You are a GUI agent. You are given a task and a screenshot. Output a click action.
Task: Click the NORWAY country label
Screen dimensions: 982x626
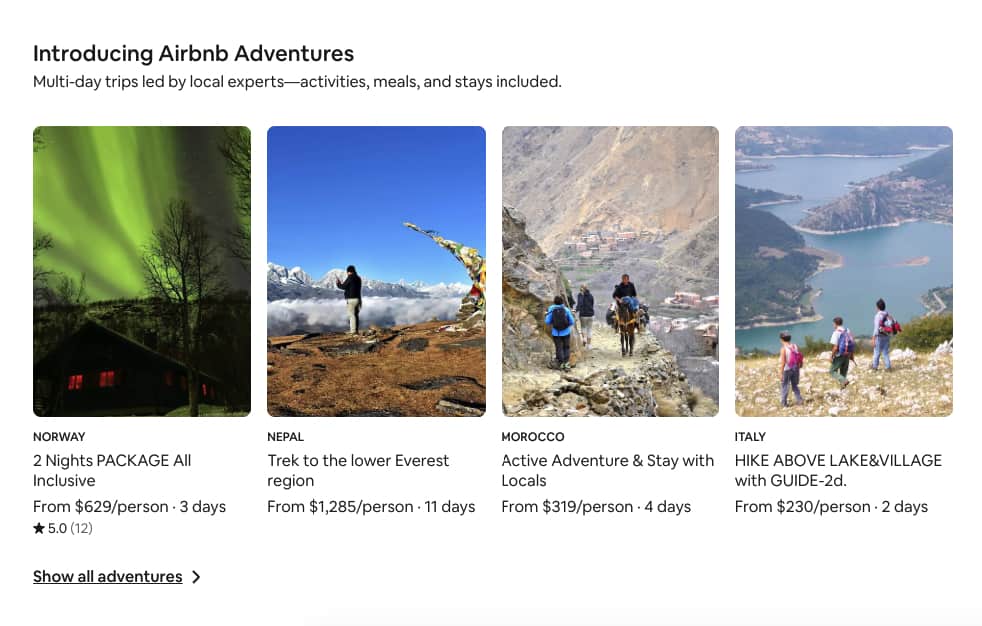[59, 437]
